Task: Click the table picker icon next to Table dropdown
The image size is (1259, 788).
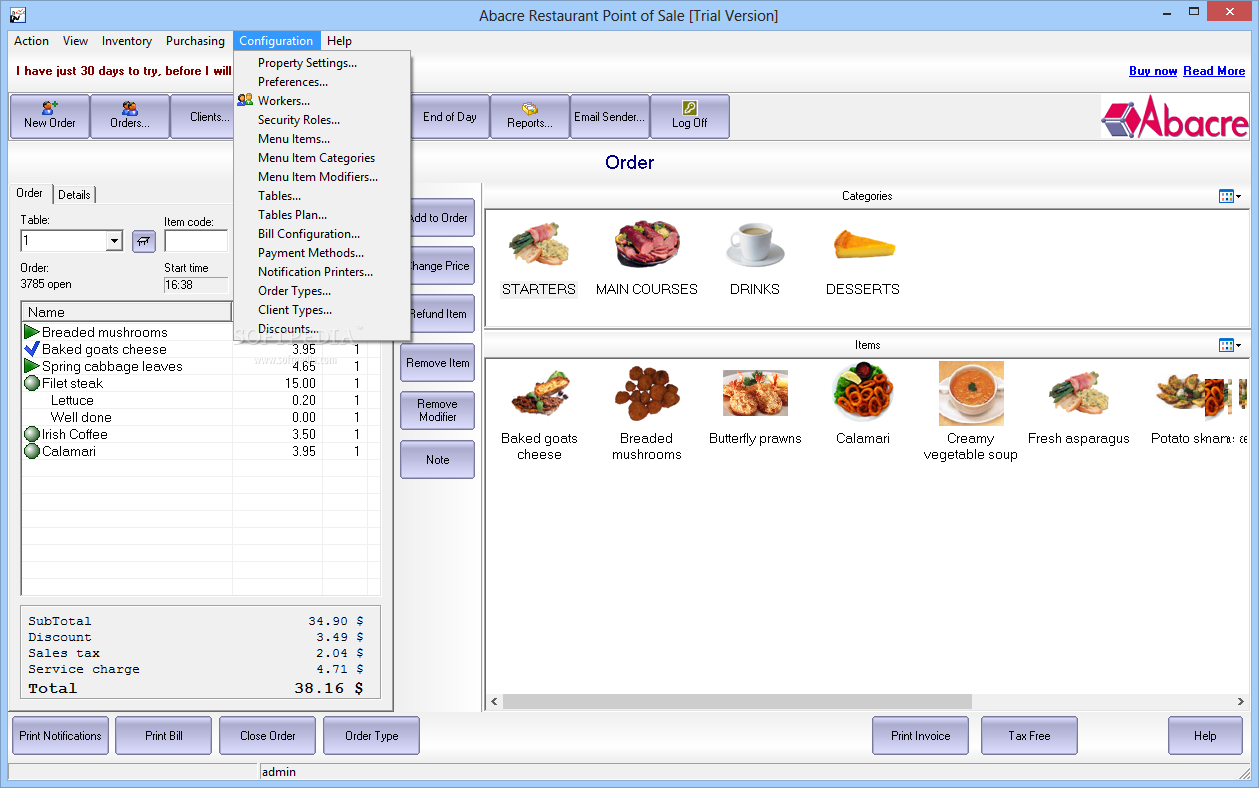Action: [x=144, y=241]
